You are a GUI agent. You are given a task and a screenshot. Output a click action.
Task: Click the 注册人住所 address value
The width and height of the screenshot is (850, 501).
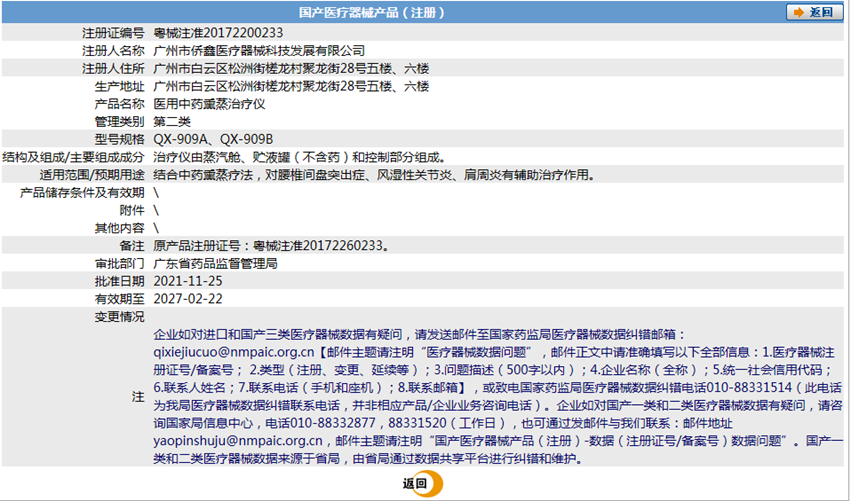291,69
